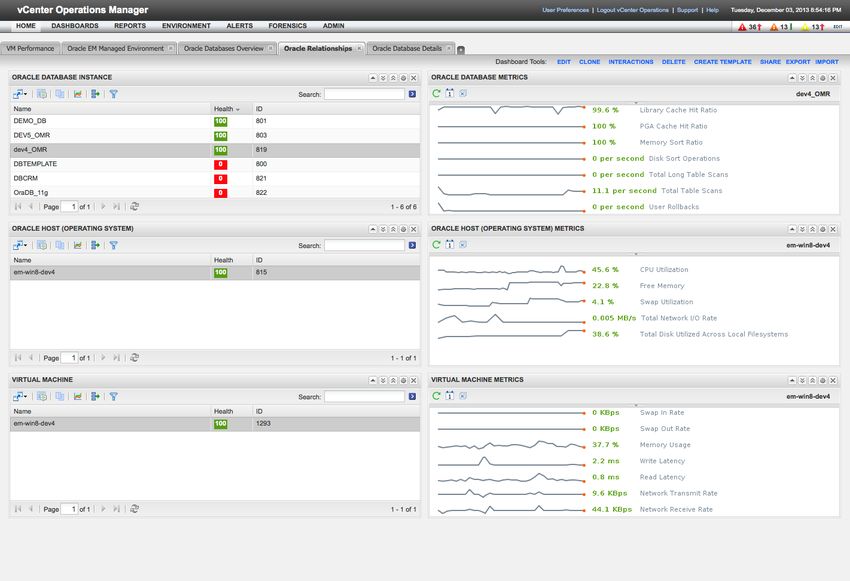Add new dashboard tab with plus icon
The width and height of the screenshot is (850, 581).
[461, 50]
